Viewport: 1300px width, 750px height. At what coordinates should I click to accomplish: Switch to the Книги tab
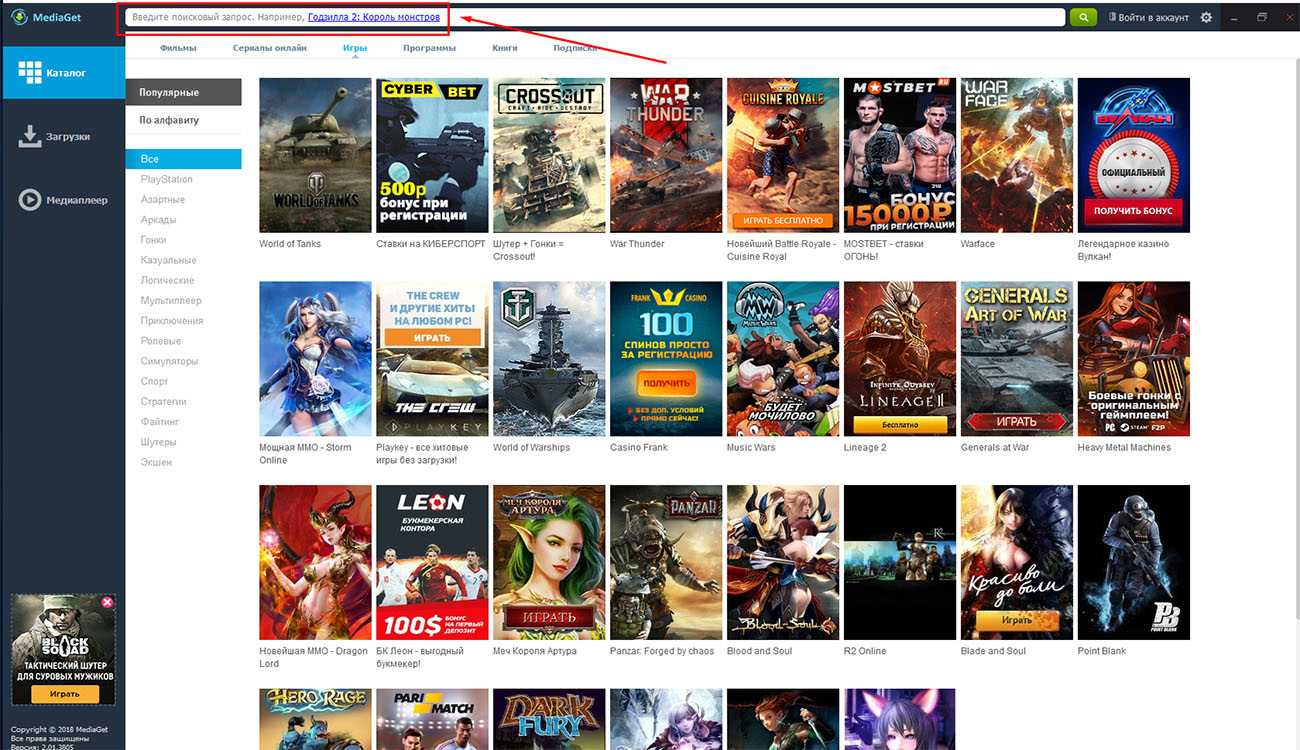click(505, 48)
